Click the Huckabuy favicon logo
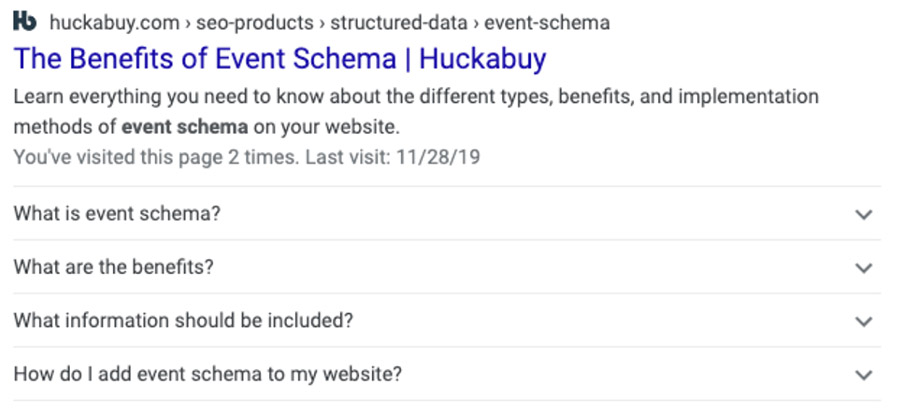The height and width of the screenshot is (413, 900). 25,22
